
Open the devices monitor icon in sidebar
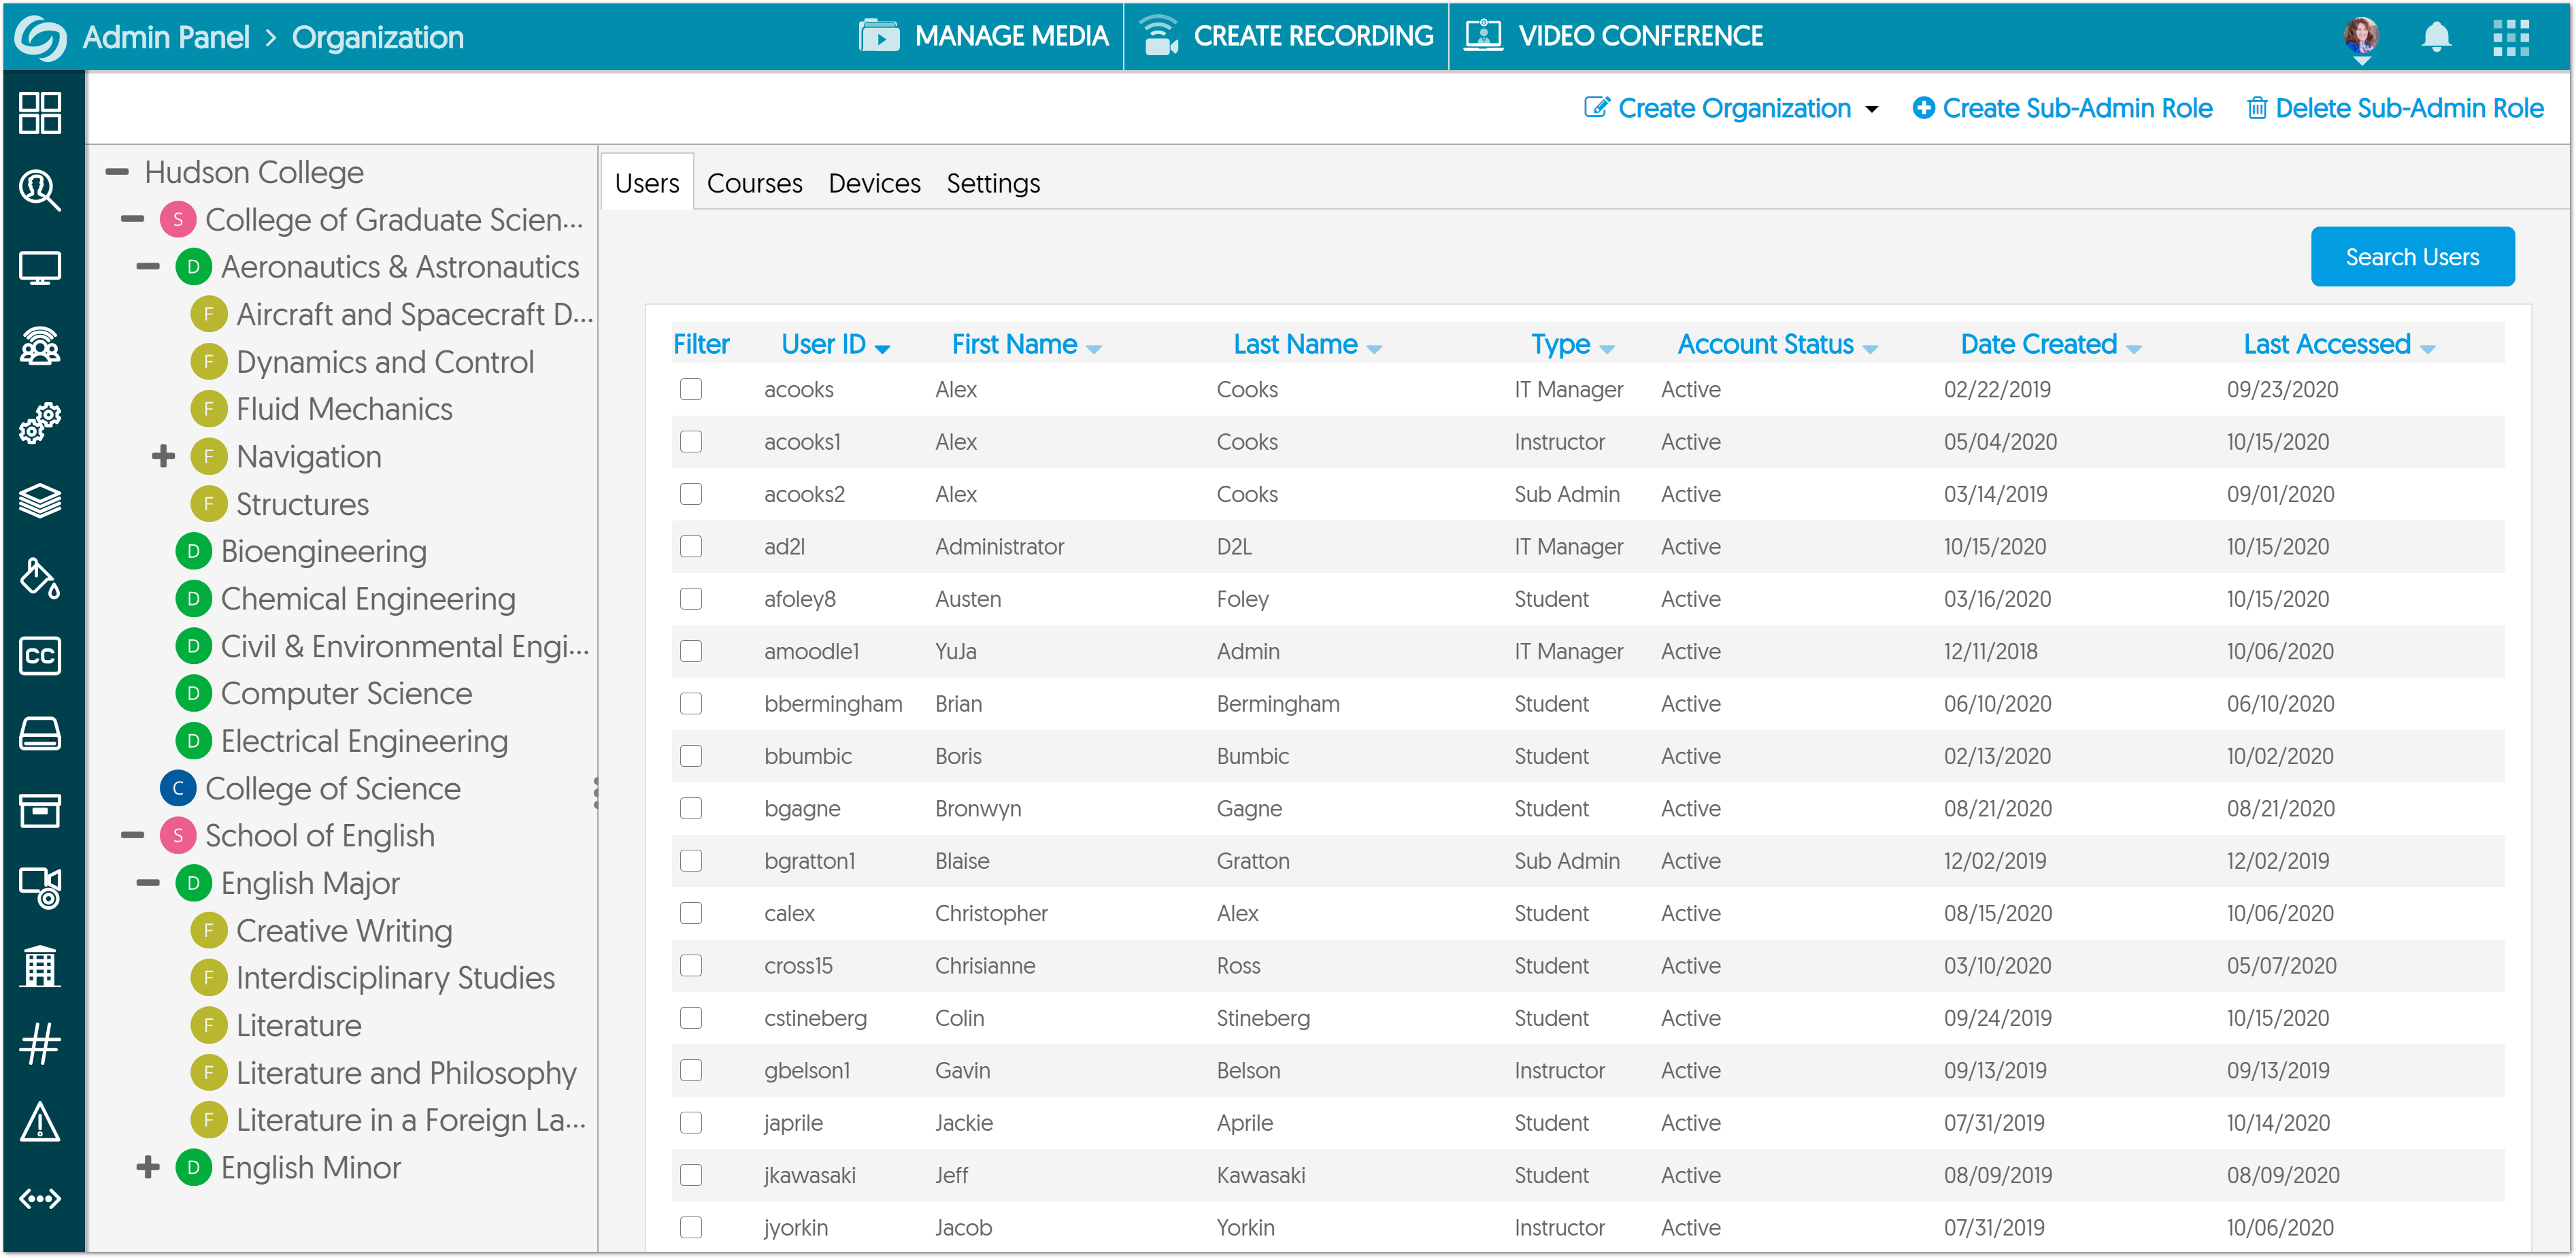tap(40, 267)
